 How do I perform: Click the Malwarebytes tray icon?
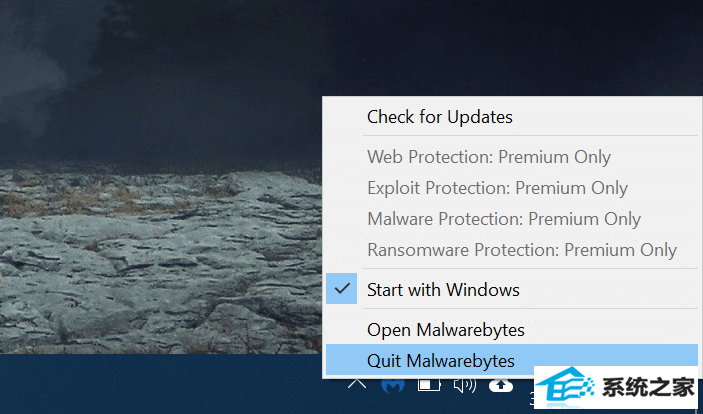[393, 385]
